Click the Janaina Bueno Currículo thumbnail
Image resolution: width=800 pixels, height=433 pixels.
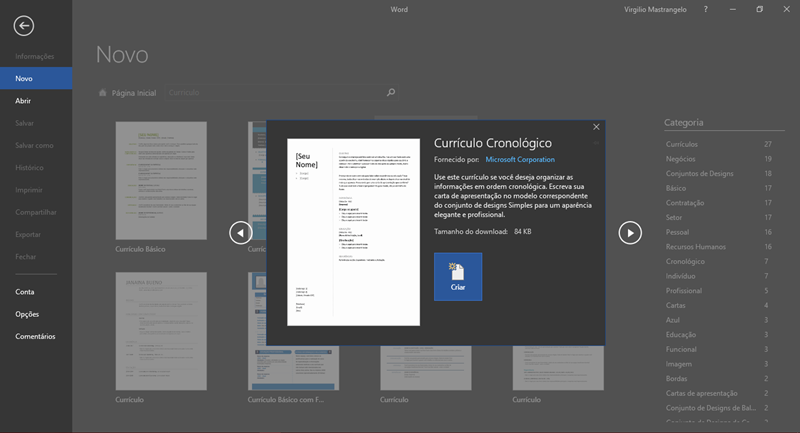click(x=161, y=331)
